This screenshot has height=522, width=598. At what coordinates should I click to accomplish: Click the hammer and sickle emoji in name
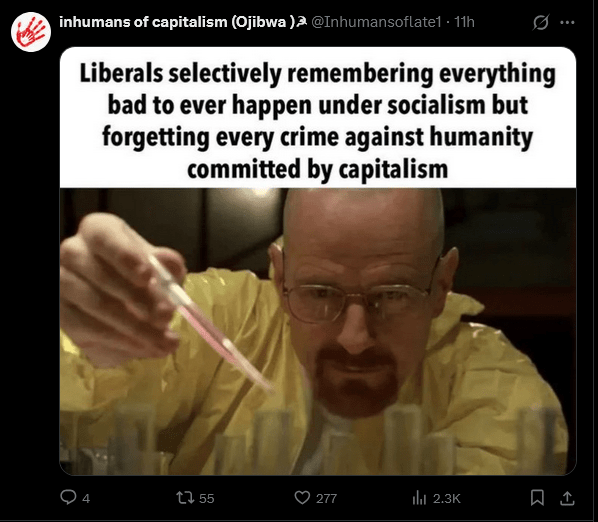[302, 22]
